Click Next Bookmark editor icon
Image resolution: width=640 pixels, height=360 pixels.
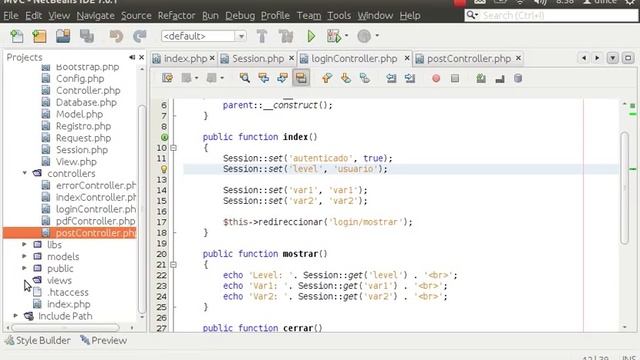tap(346, 78)
